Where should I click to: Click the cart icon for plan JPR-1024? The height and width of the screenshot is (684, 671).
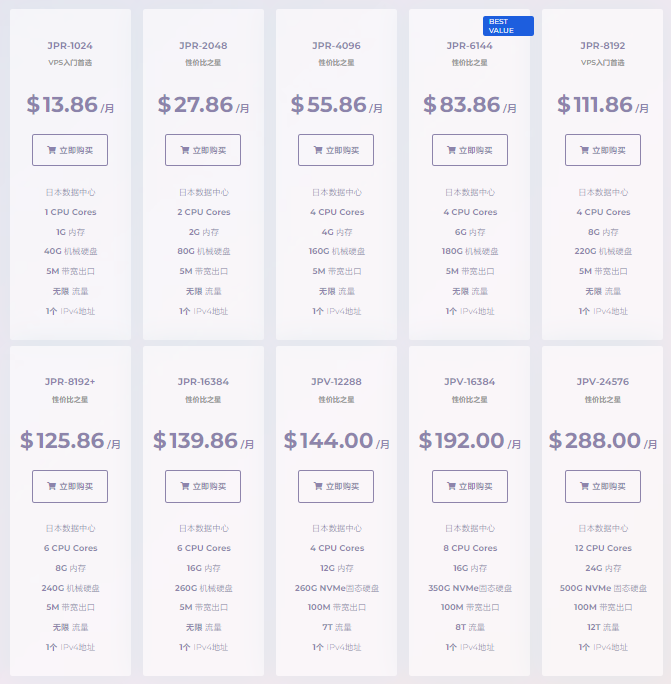(x=51, y=150)
